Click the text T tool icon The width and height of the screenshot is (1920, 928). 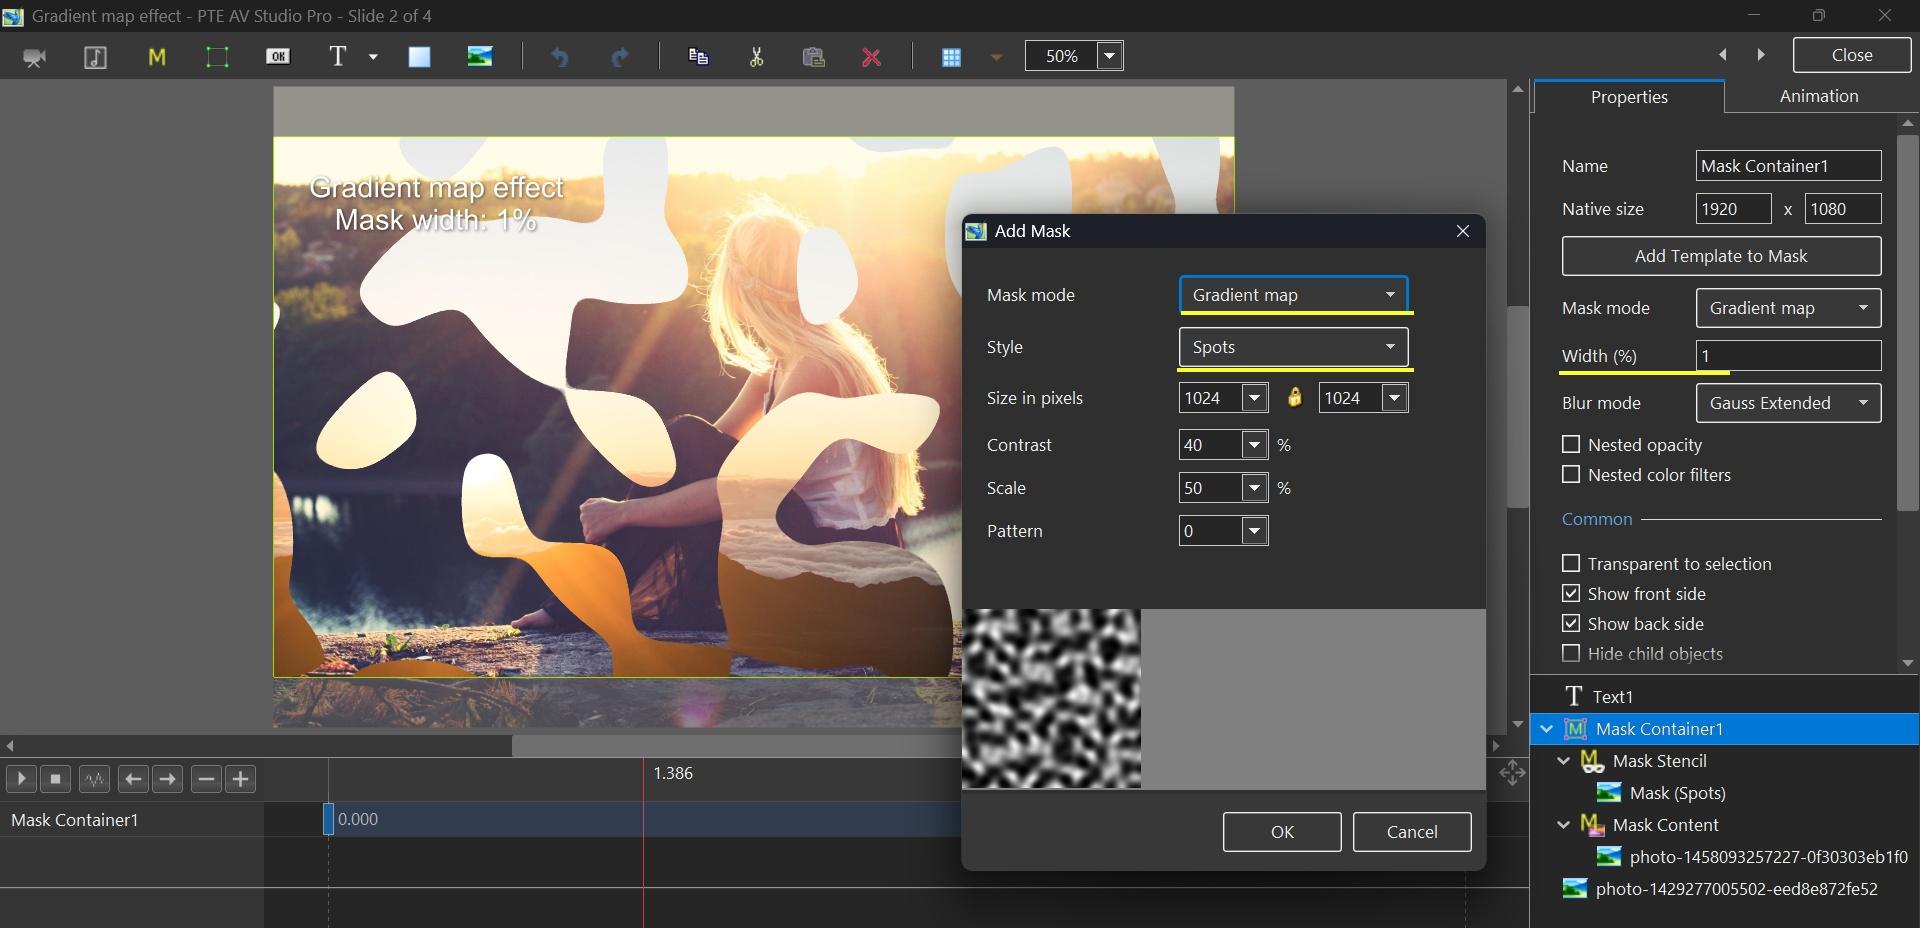click(x=338, y=57)
